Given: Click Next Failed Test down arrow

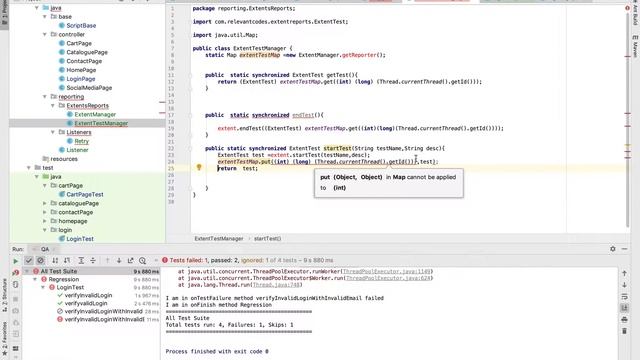Looking at the screenshot, I should pos(119,260).
